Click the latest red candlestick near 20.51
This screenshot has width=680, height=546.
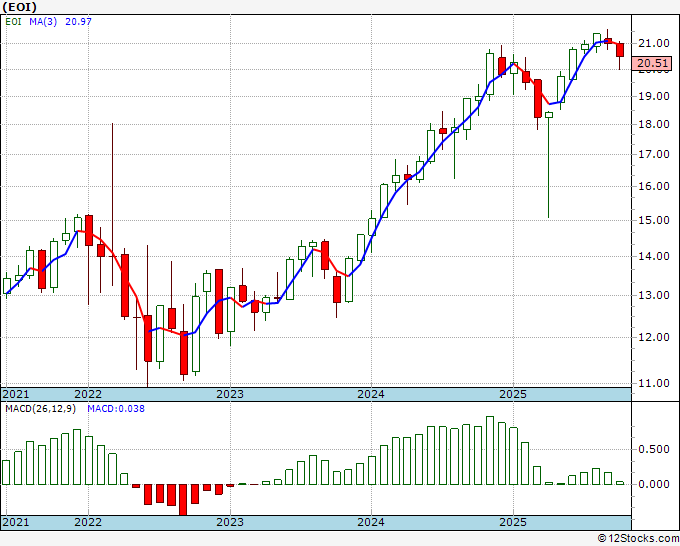pyautogui.click(x=620, y=50)
